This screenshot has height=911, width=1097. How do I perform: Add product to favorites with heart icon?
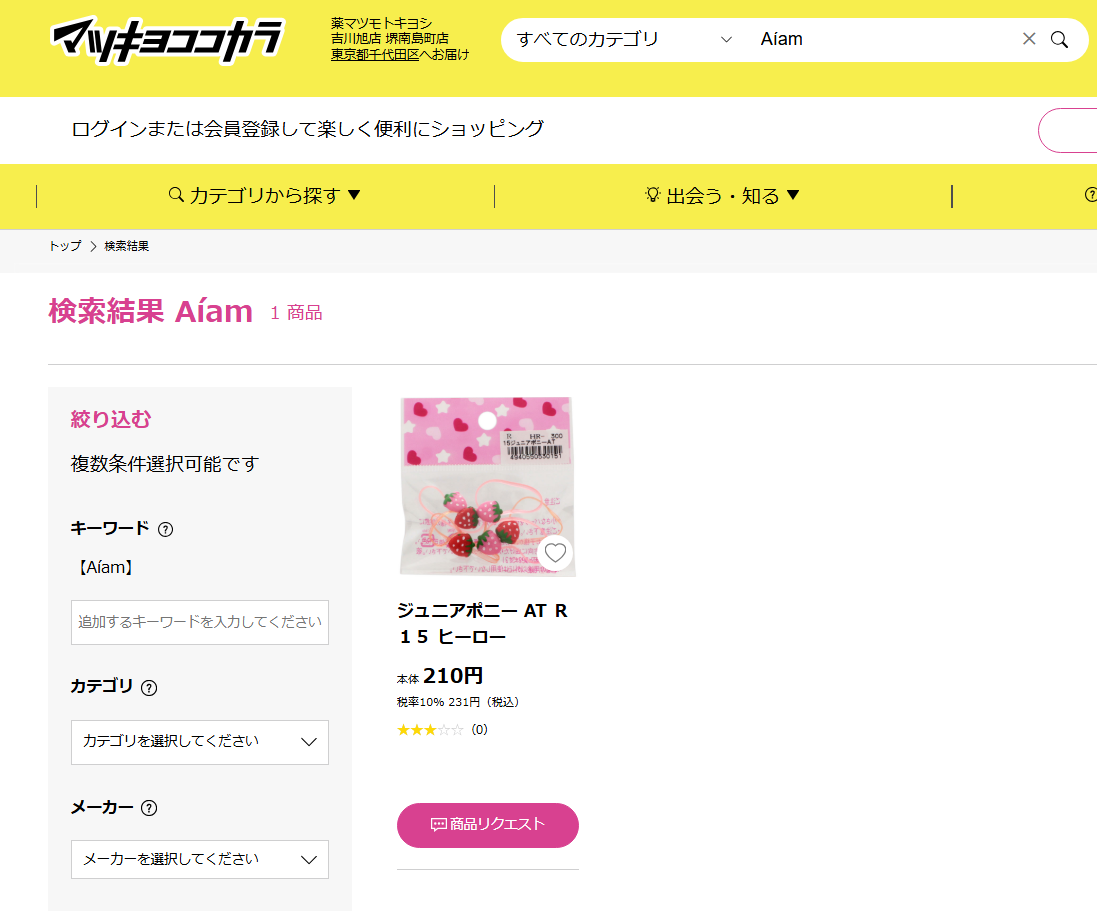(555, 553)
